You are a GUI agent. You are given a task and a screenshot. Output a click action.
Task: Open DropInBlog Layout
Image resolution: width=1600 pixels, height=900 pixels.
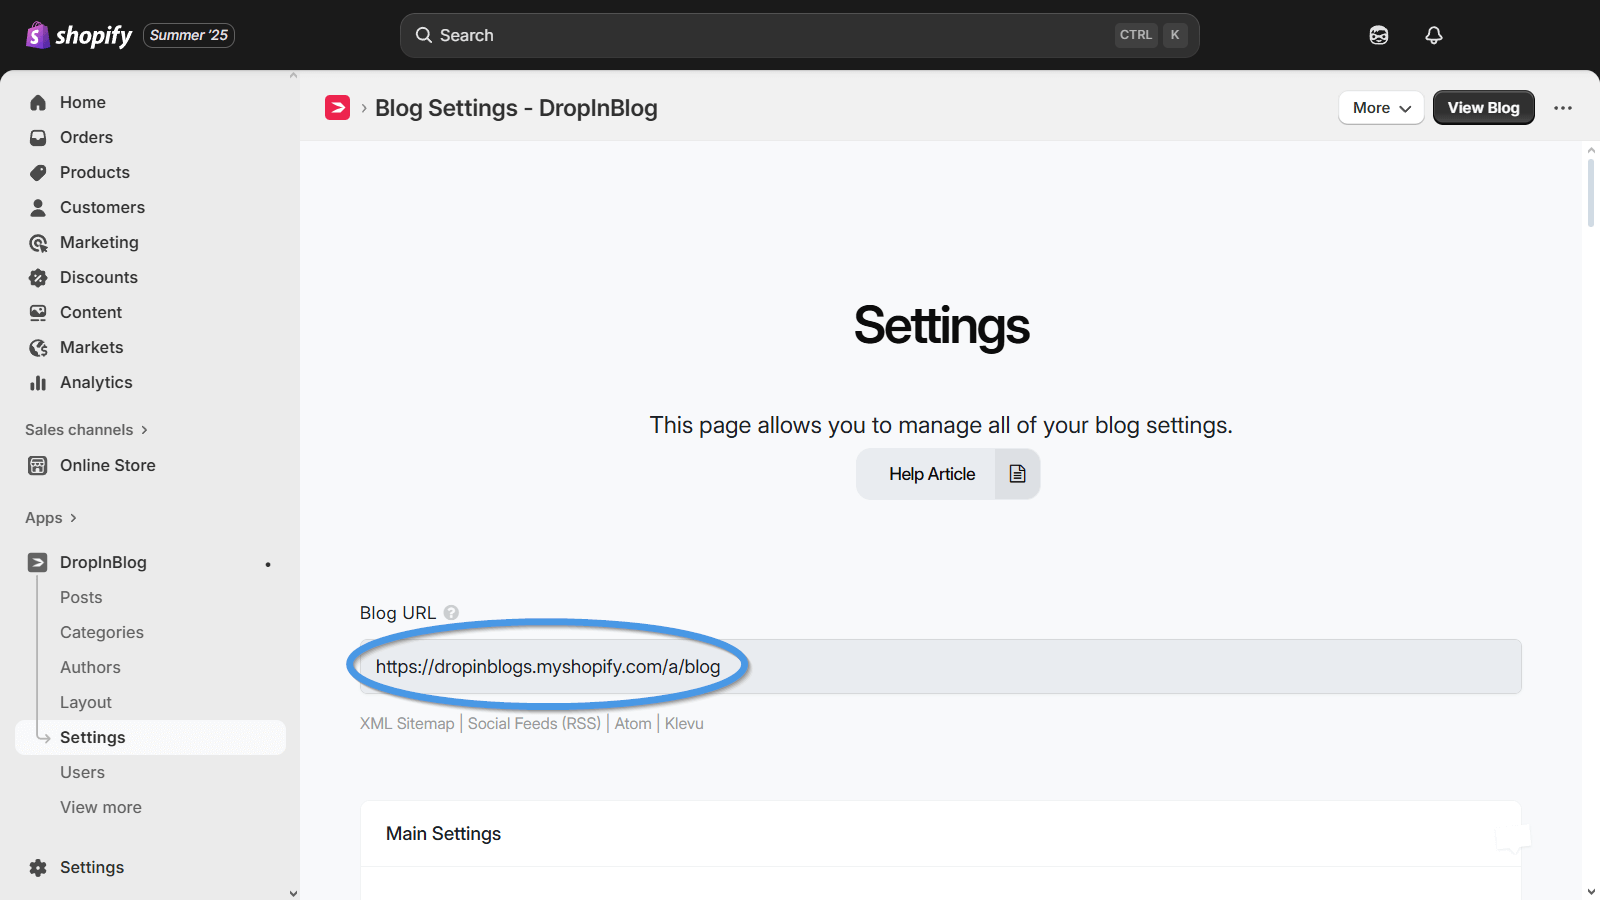pos(86,702)
